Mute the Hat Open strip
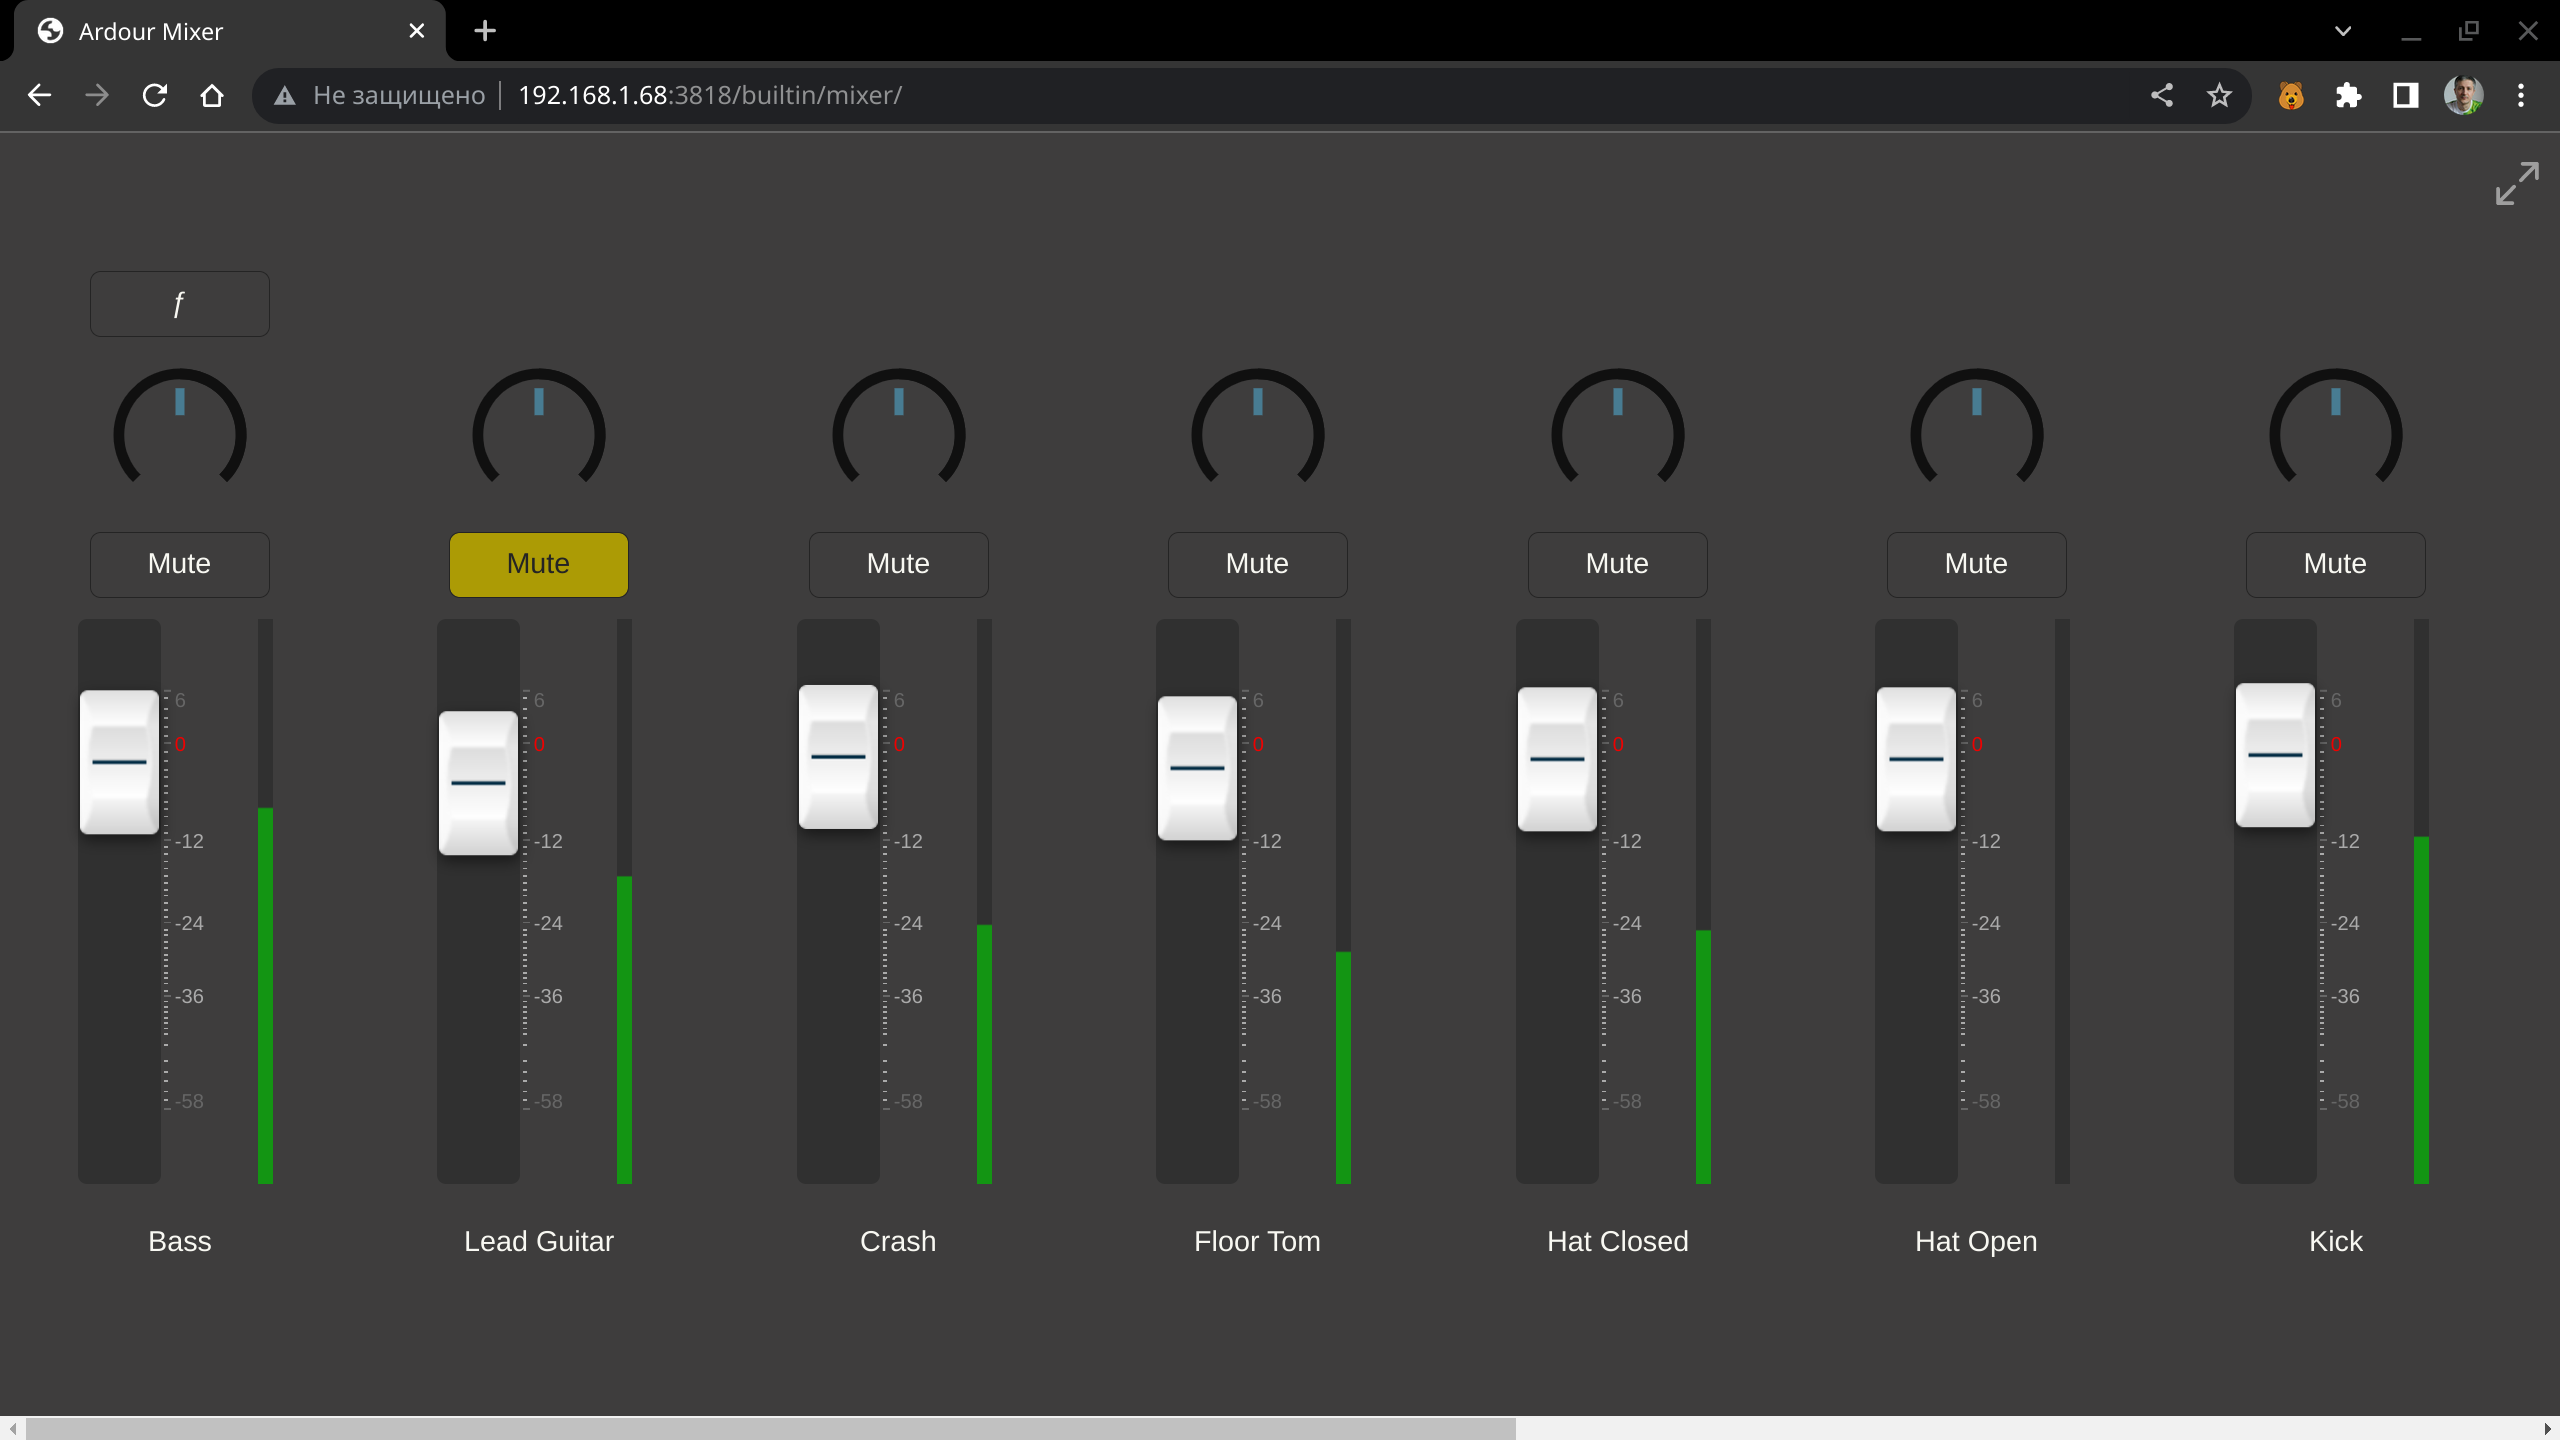The width and height of the screenshot is (2560, 1440). [x=1976, y=564]
